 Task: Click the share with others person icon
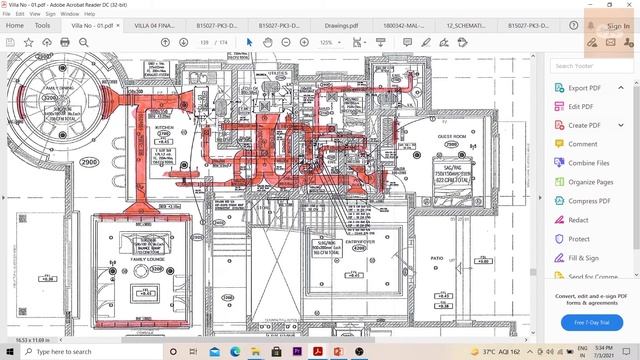point(629,42)
